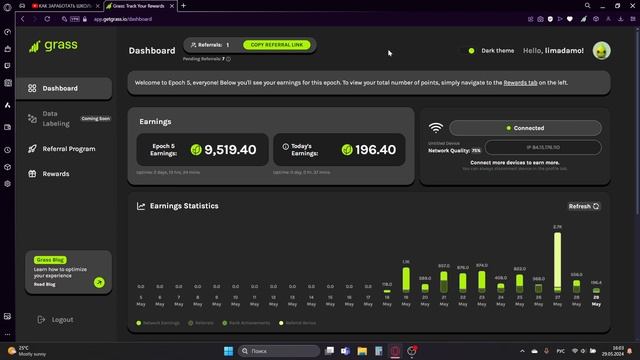Click the device IP address field
The image size is (640, 360).
click(x=543, y=147)
